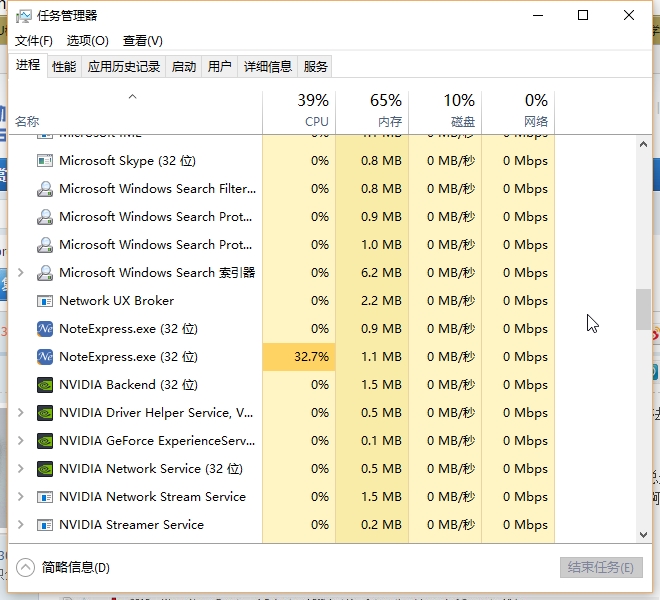Click the NVIDIA Network Stream Service icon
This screenshot has height=600, width=660.
coord(45,497)
